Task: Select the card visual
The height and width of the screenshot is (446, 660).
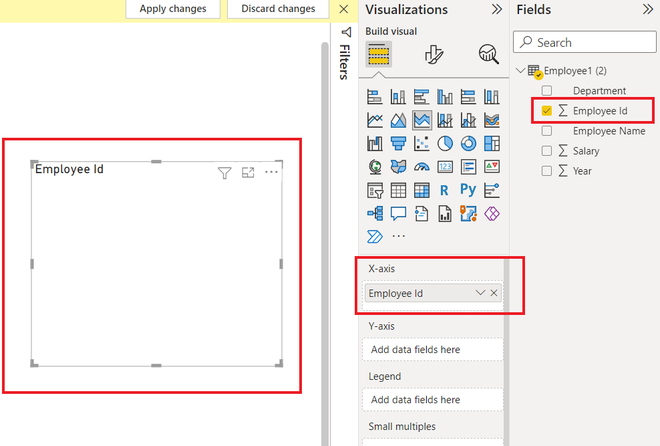Action: coord(445,167)
